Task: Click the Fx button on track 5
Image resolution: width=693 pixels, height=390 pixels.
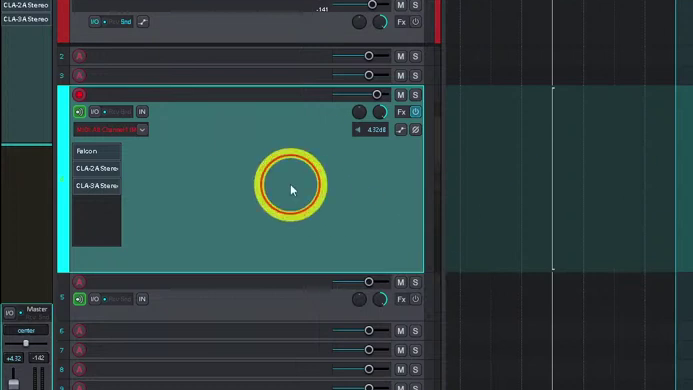Action: coord(401,299)
